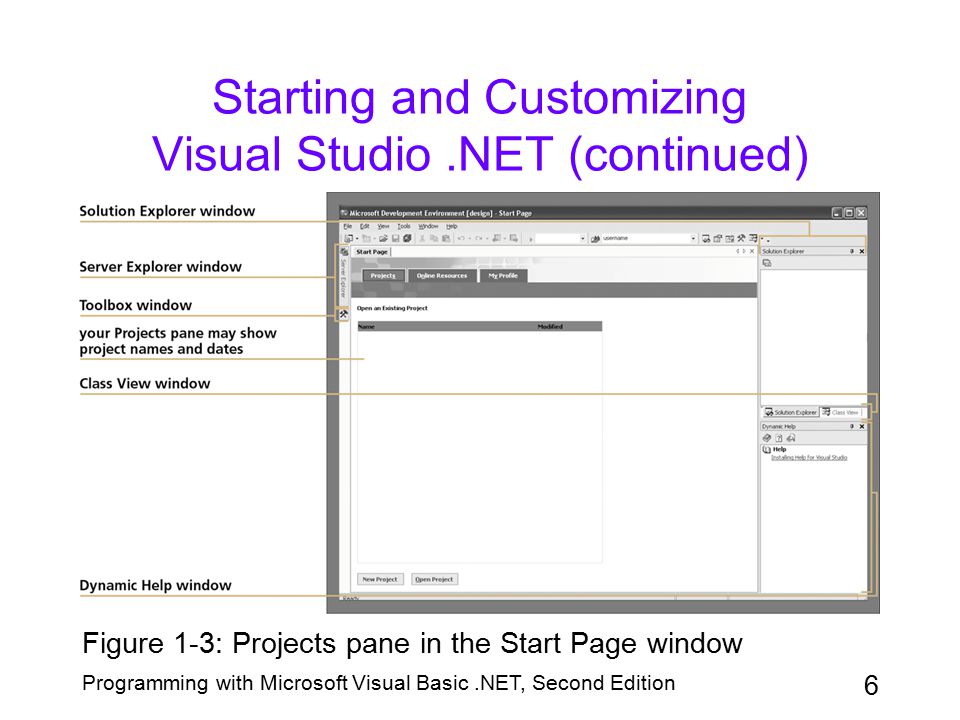Open the New Project icon's dropdown arrow

(357, 238)
